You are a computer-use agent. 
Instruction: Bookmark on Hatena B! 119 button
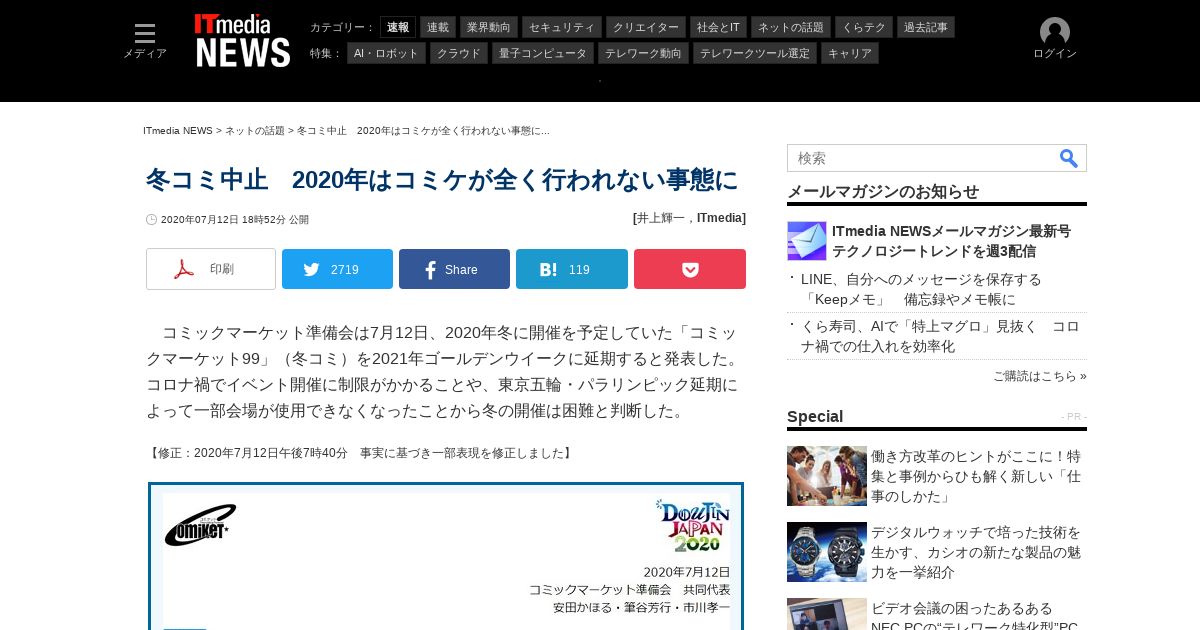(572, 269)
